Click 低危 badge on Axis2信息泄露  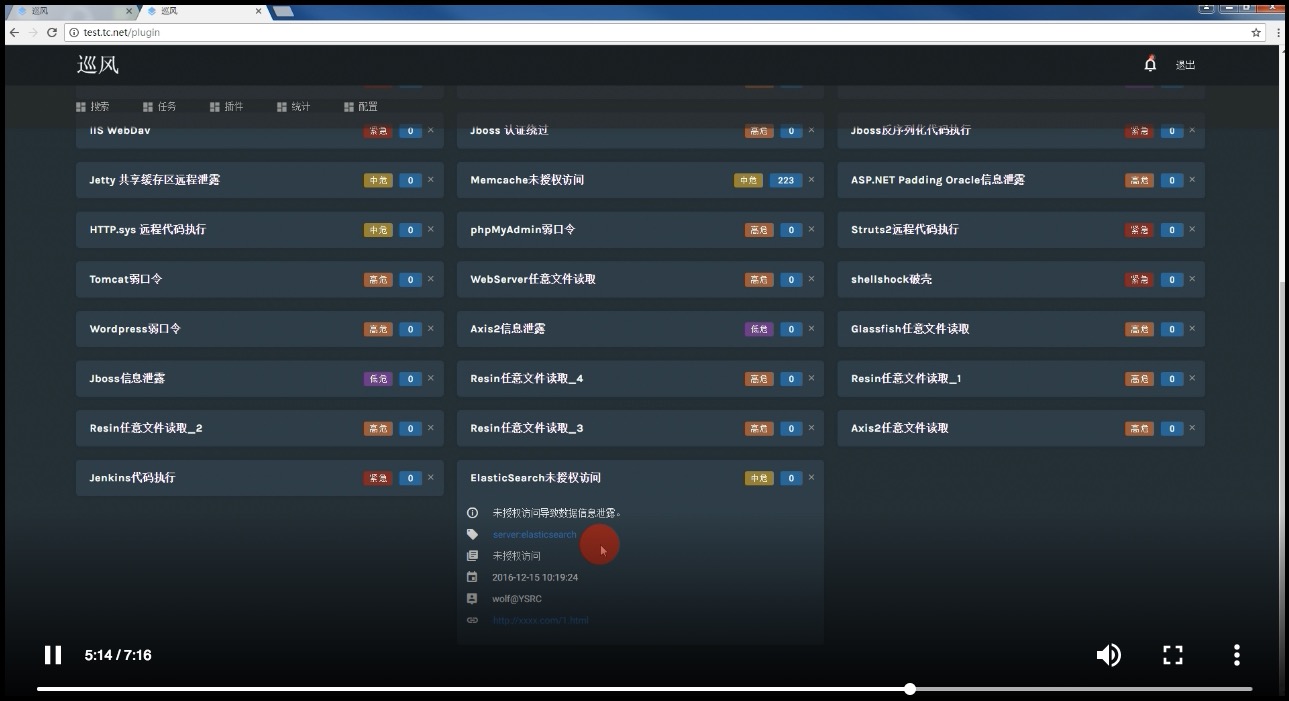tap(759, 329)
